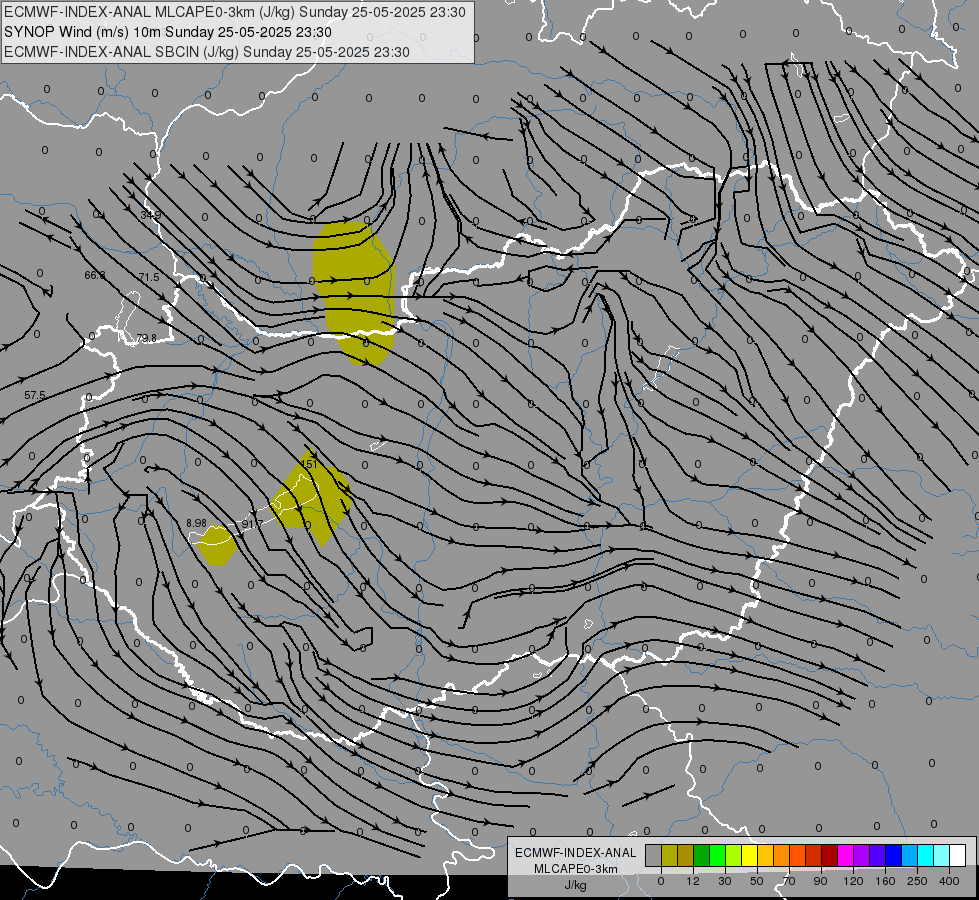Click the MLCAPE0-3km label inside the legend
The height and width of the screenshot is (900, 979).
click(x=576, y=869)
